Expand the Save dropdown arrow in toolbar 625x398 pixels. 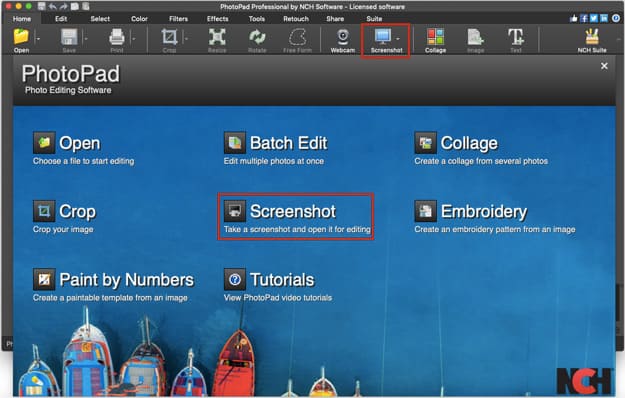tap(86, 39)
